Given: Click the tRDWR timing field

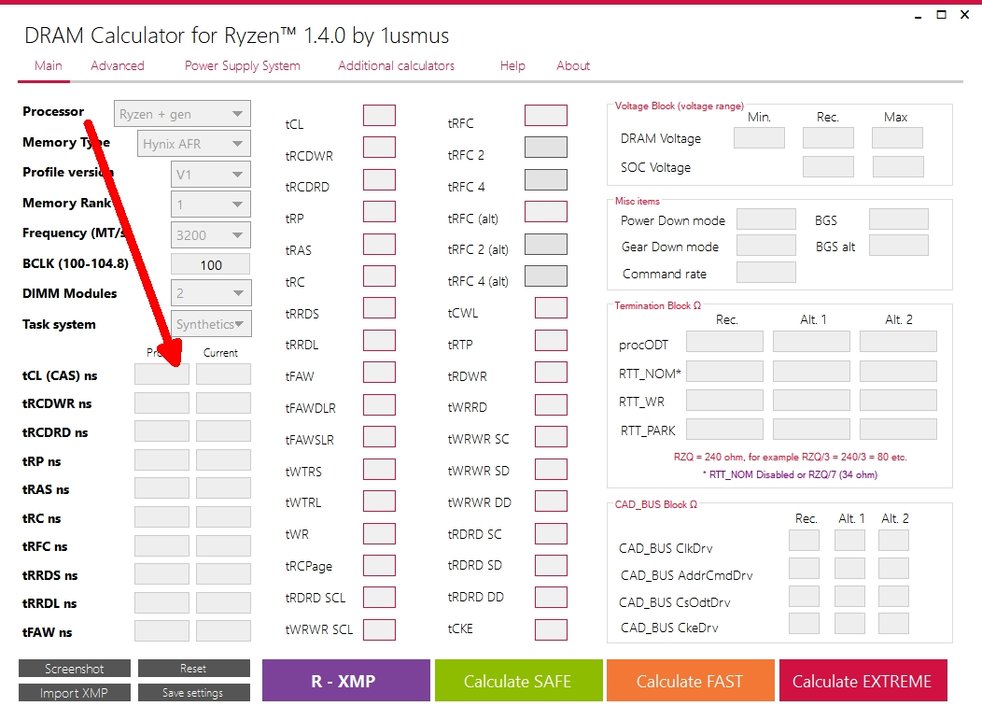Looking at the screenshot, I should (551, 372).
